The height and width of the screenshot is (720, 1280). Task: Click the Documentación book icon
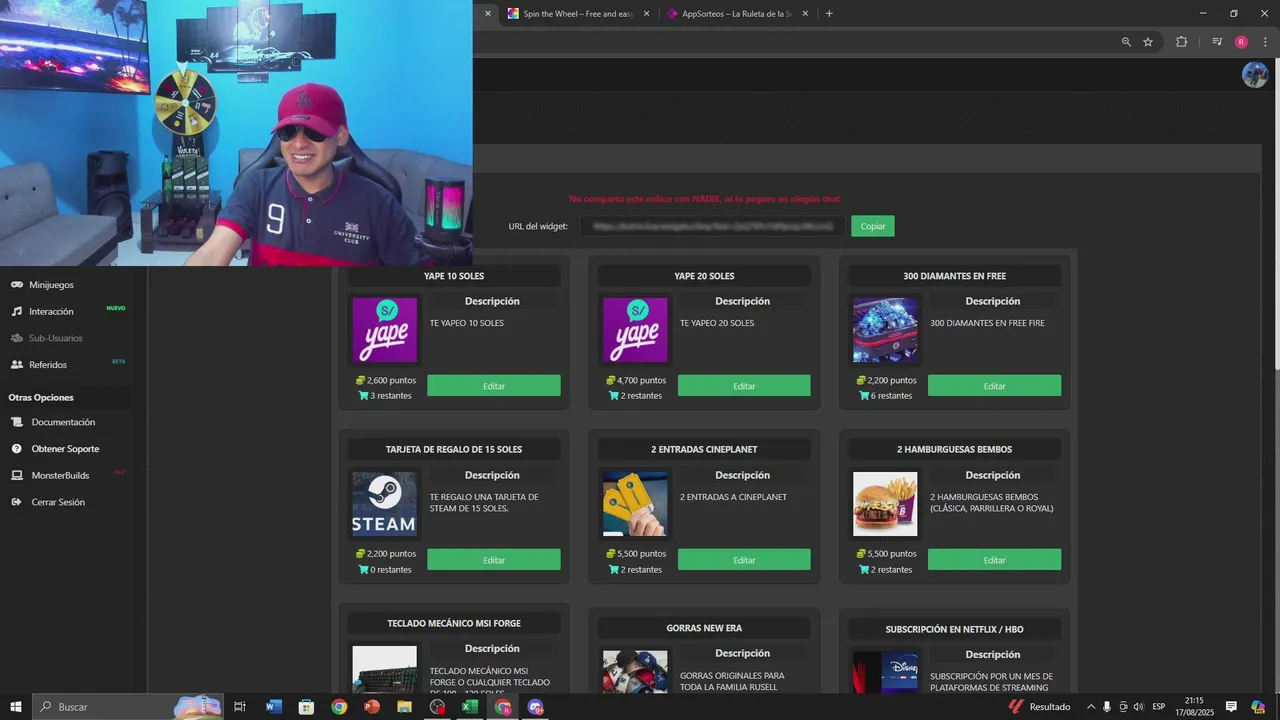click(x=17, y=422)
